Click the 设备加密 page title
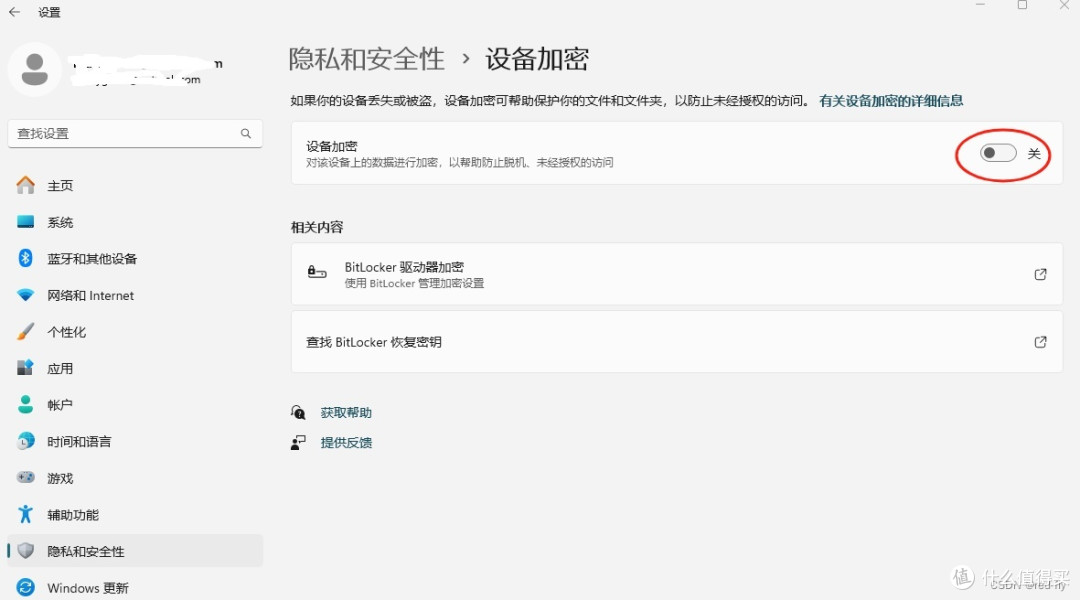The width and height of the screenshot is (1080, 600). [x=537, y=59]
